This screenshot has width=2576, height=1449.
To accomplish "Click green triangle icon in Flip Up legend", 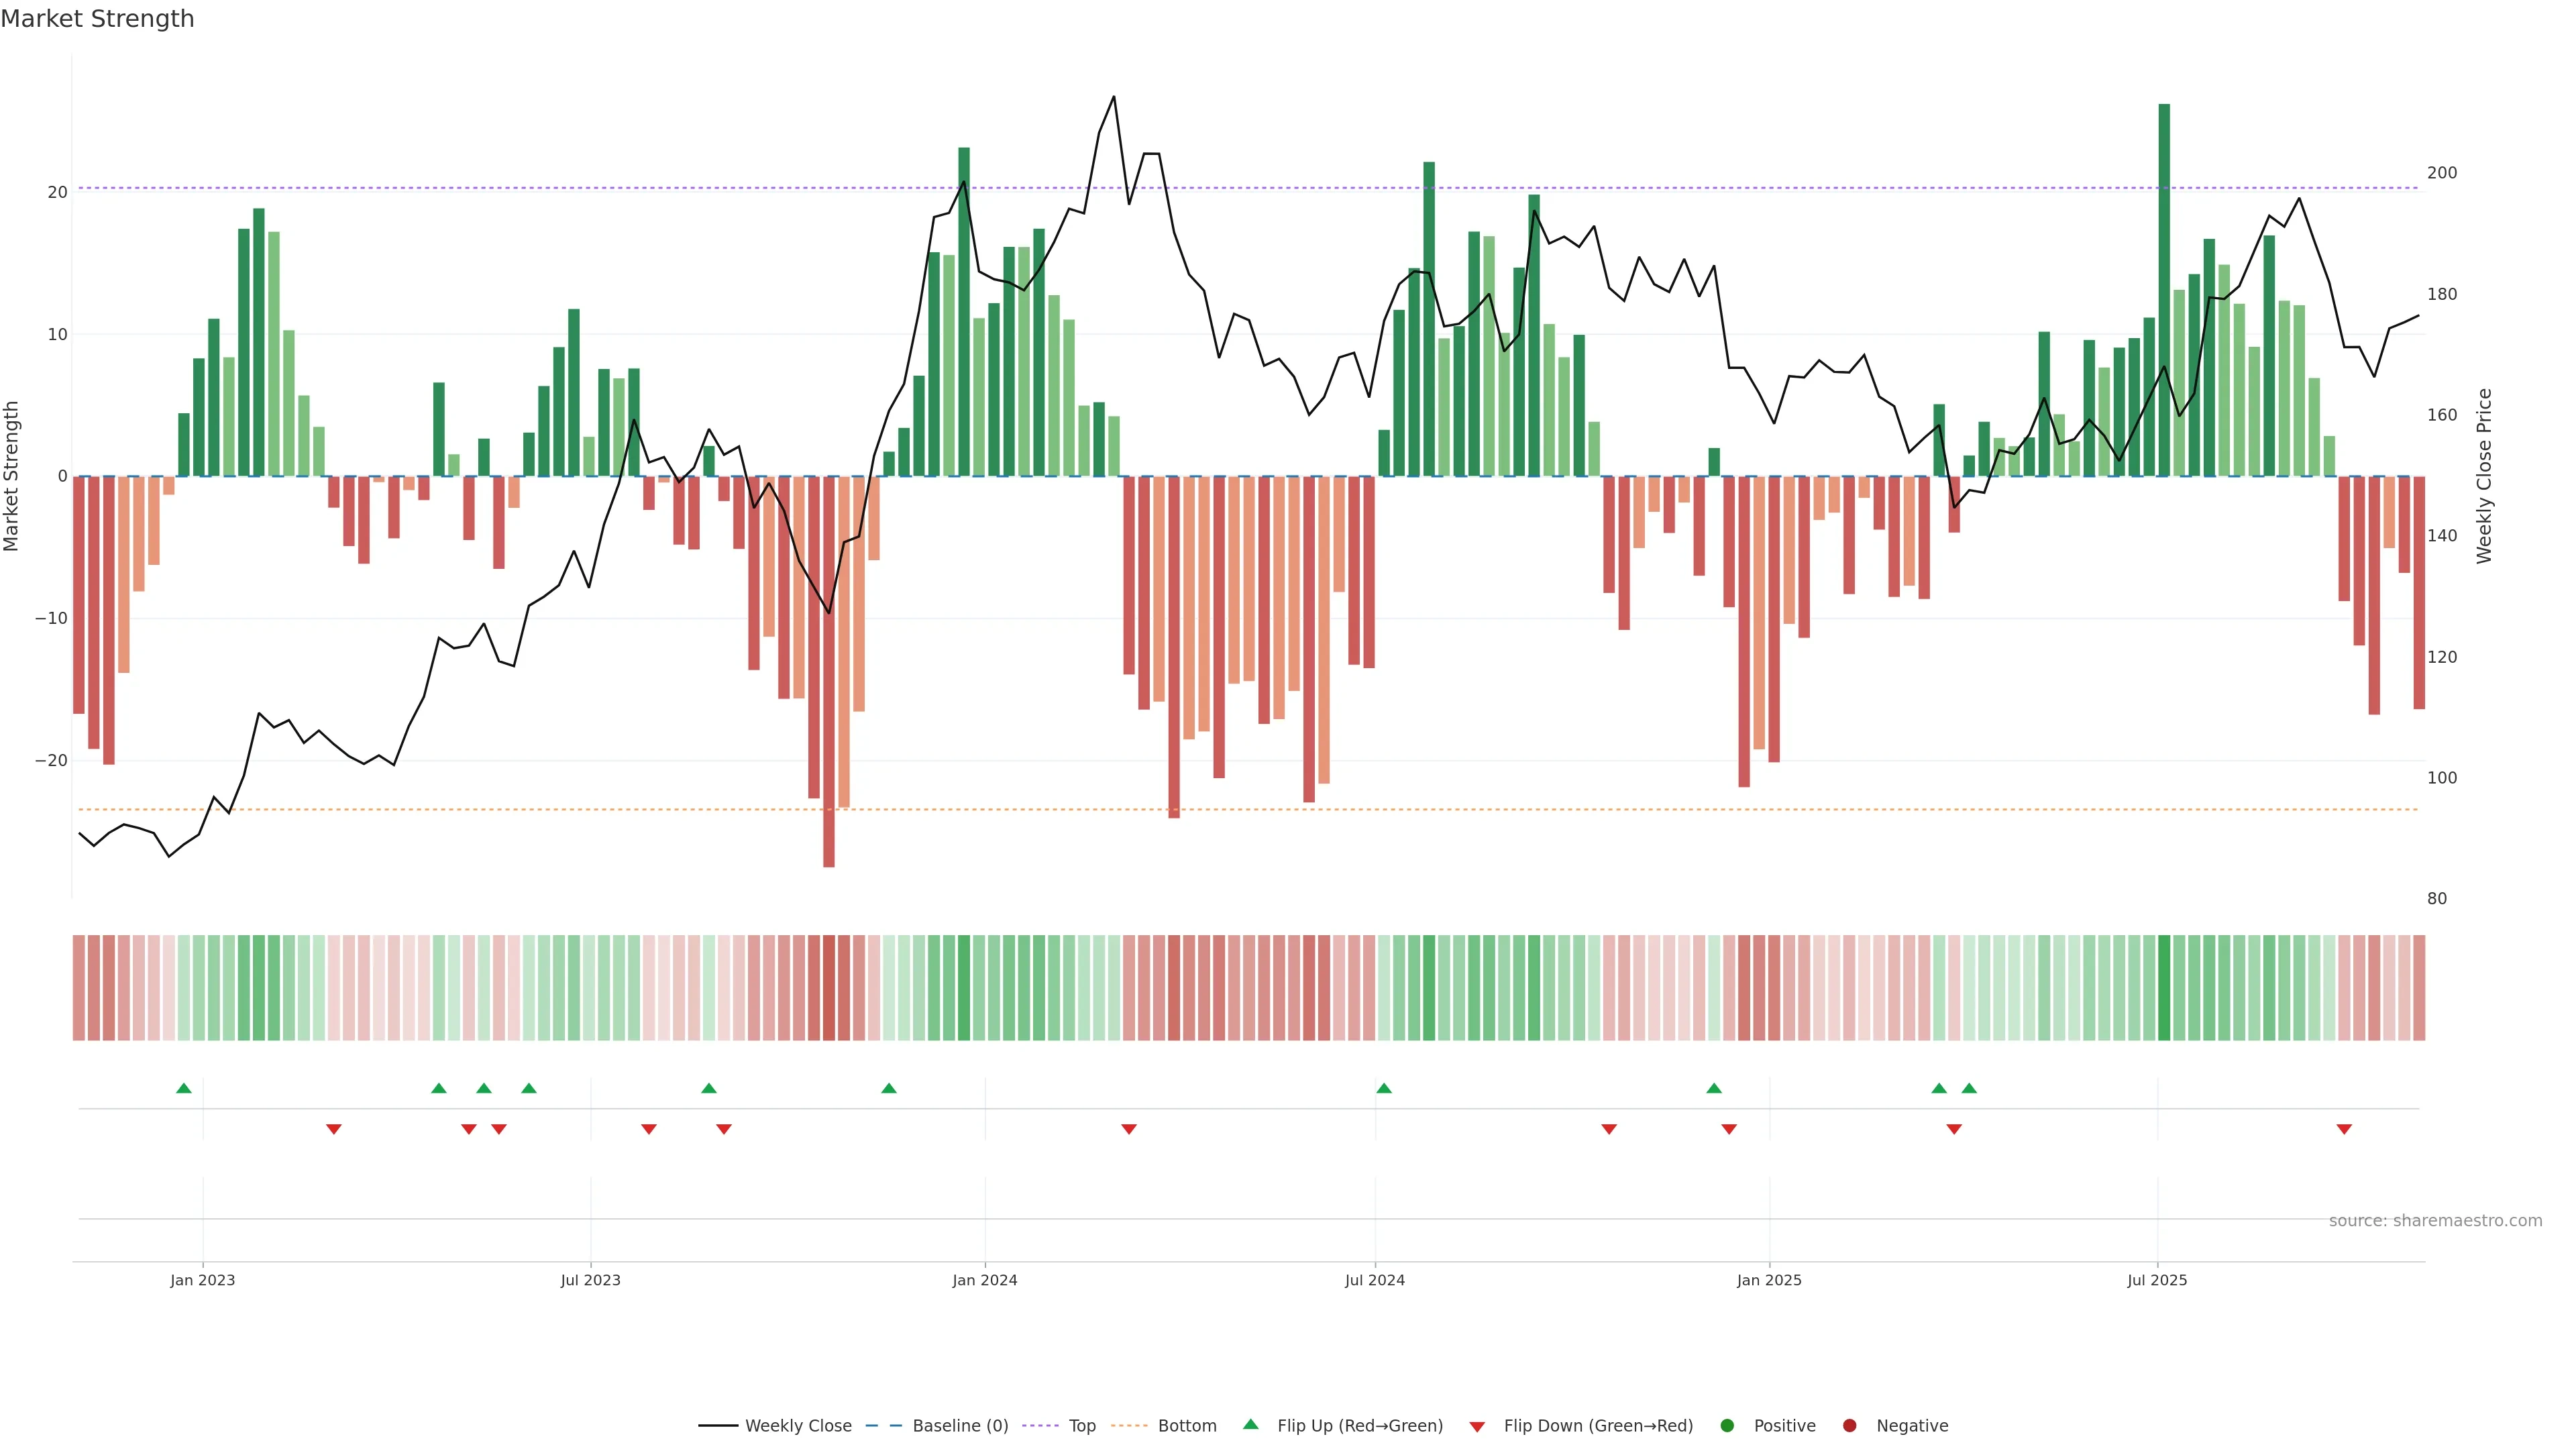I will [1250, 1424].
